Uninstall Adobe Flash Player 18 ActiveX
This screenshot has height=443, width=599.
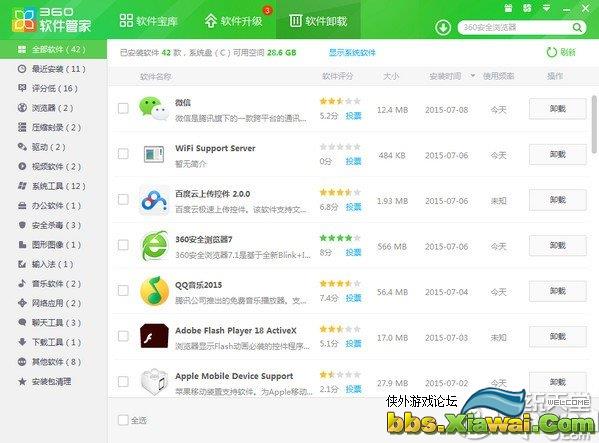(x=557, y=336)
